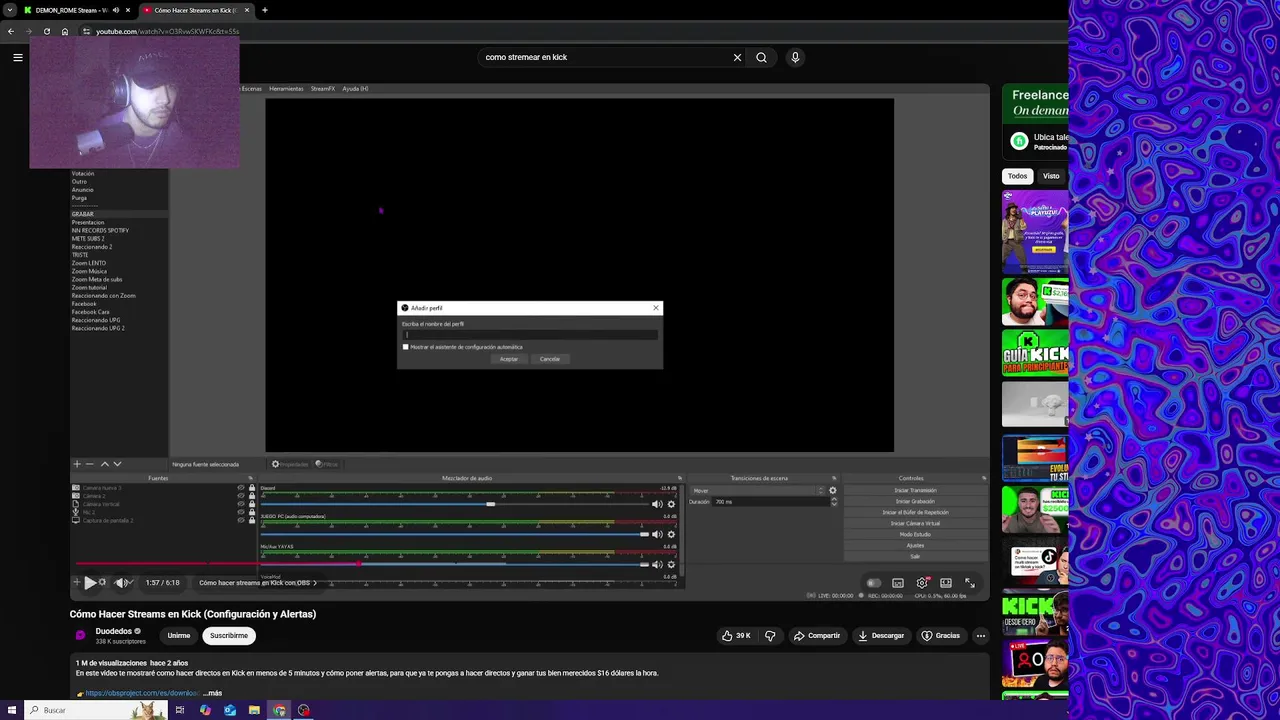
Task: Toggle YouTube autoplay switch
Action: point(873,583)
